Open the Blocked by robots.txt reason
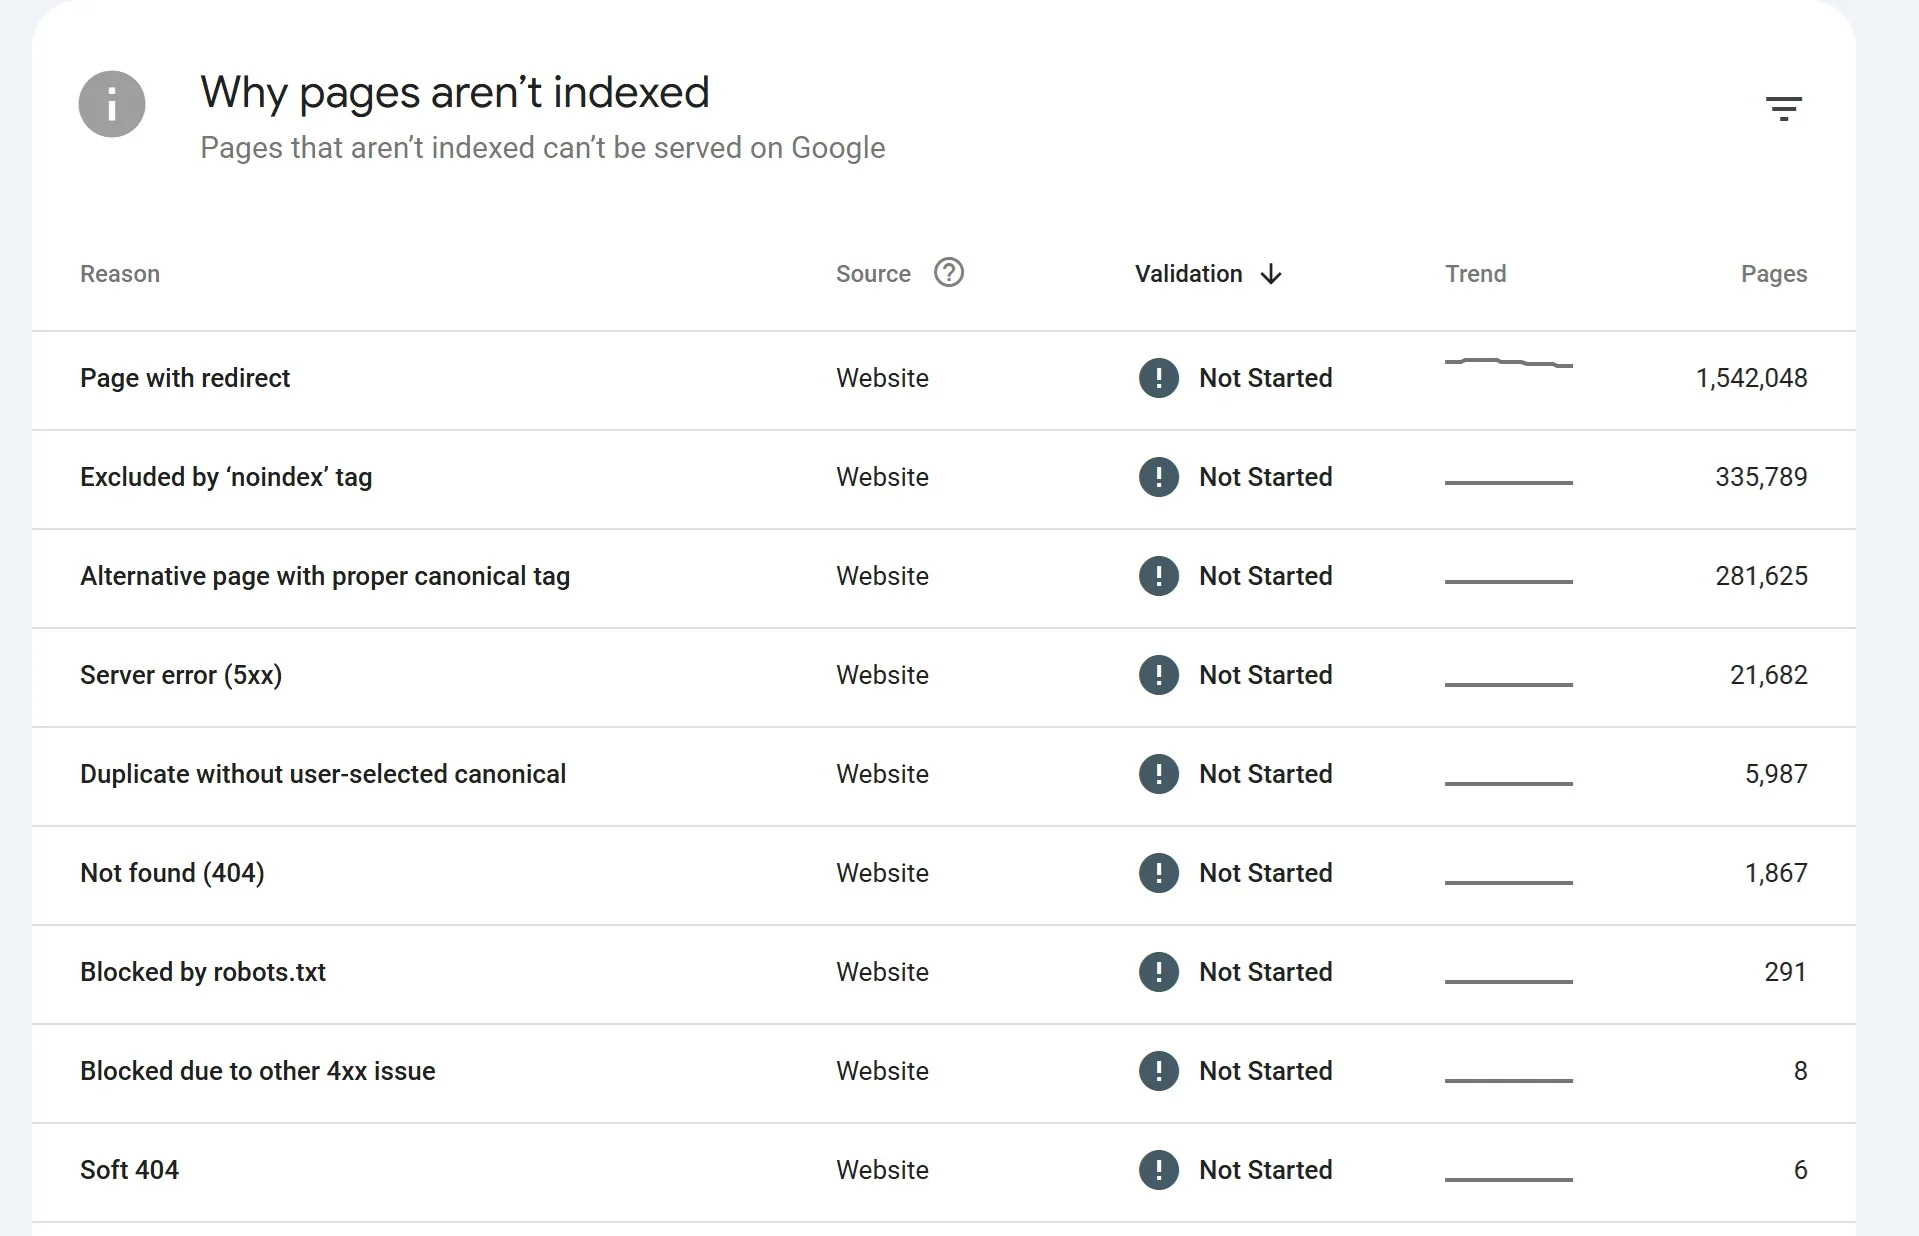Screen dimensions: 1919x1236 (x=203, y=972)
